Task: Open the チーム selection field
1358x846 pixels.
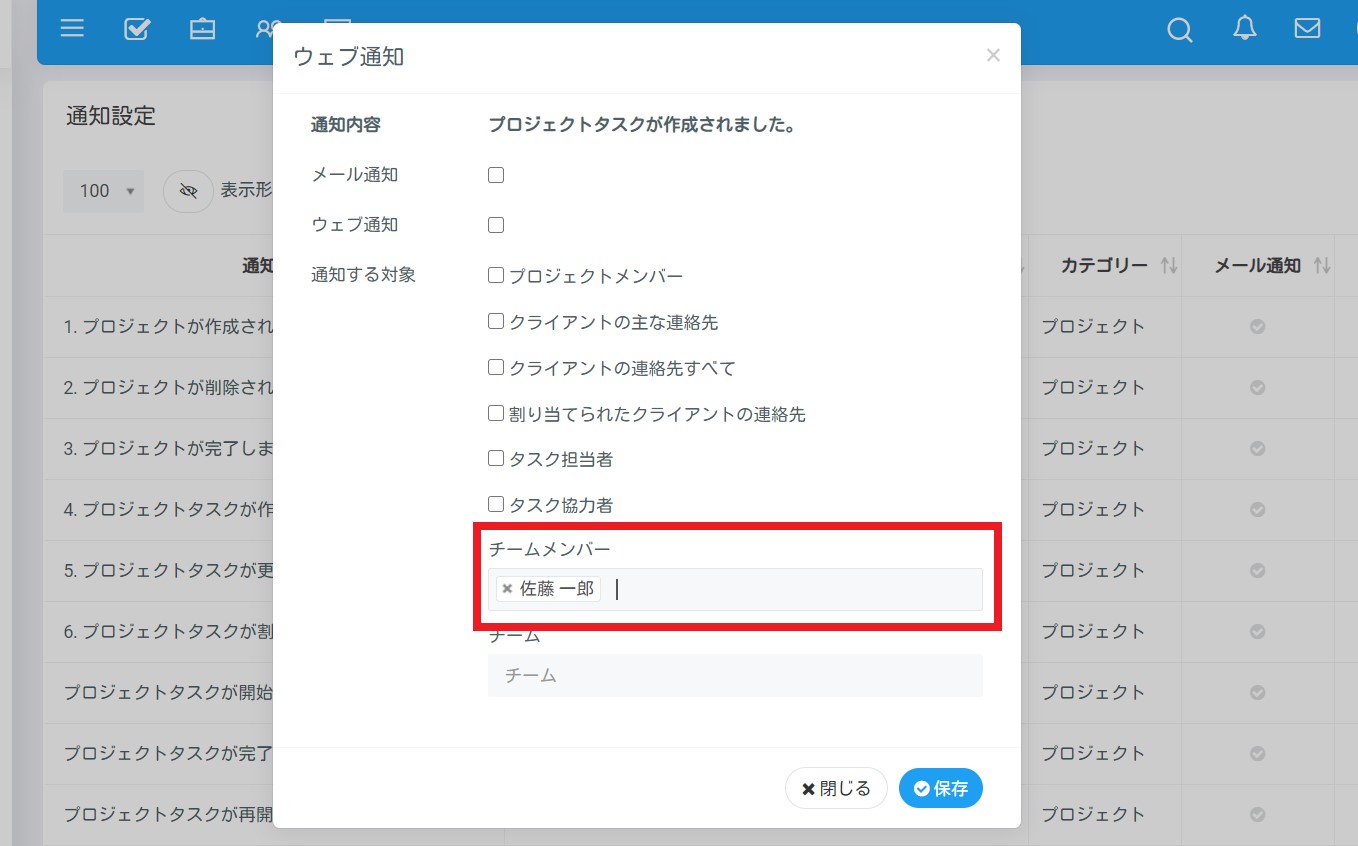Action: coord(735,675)
